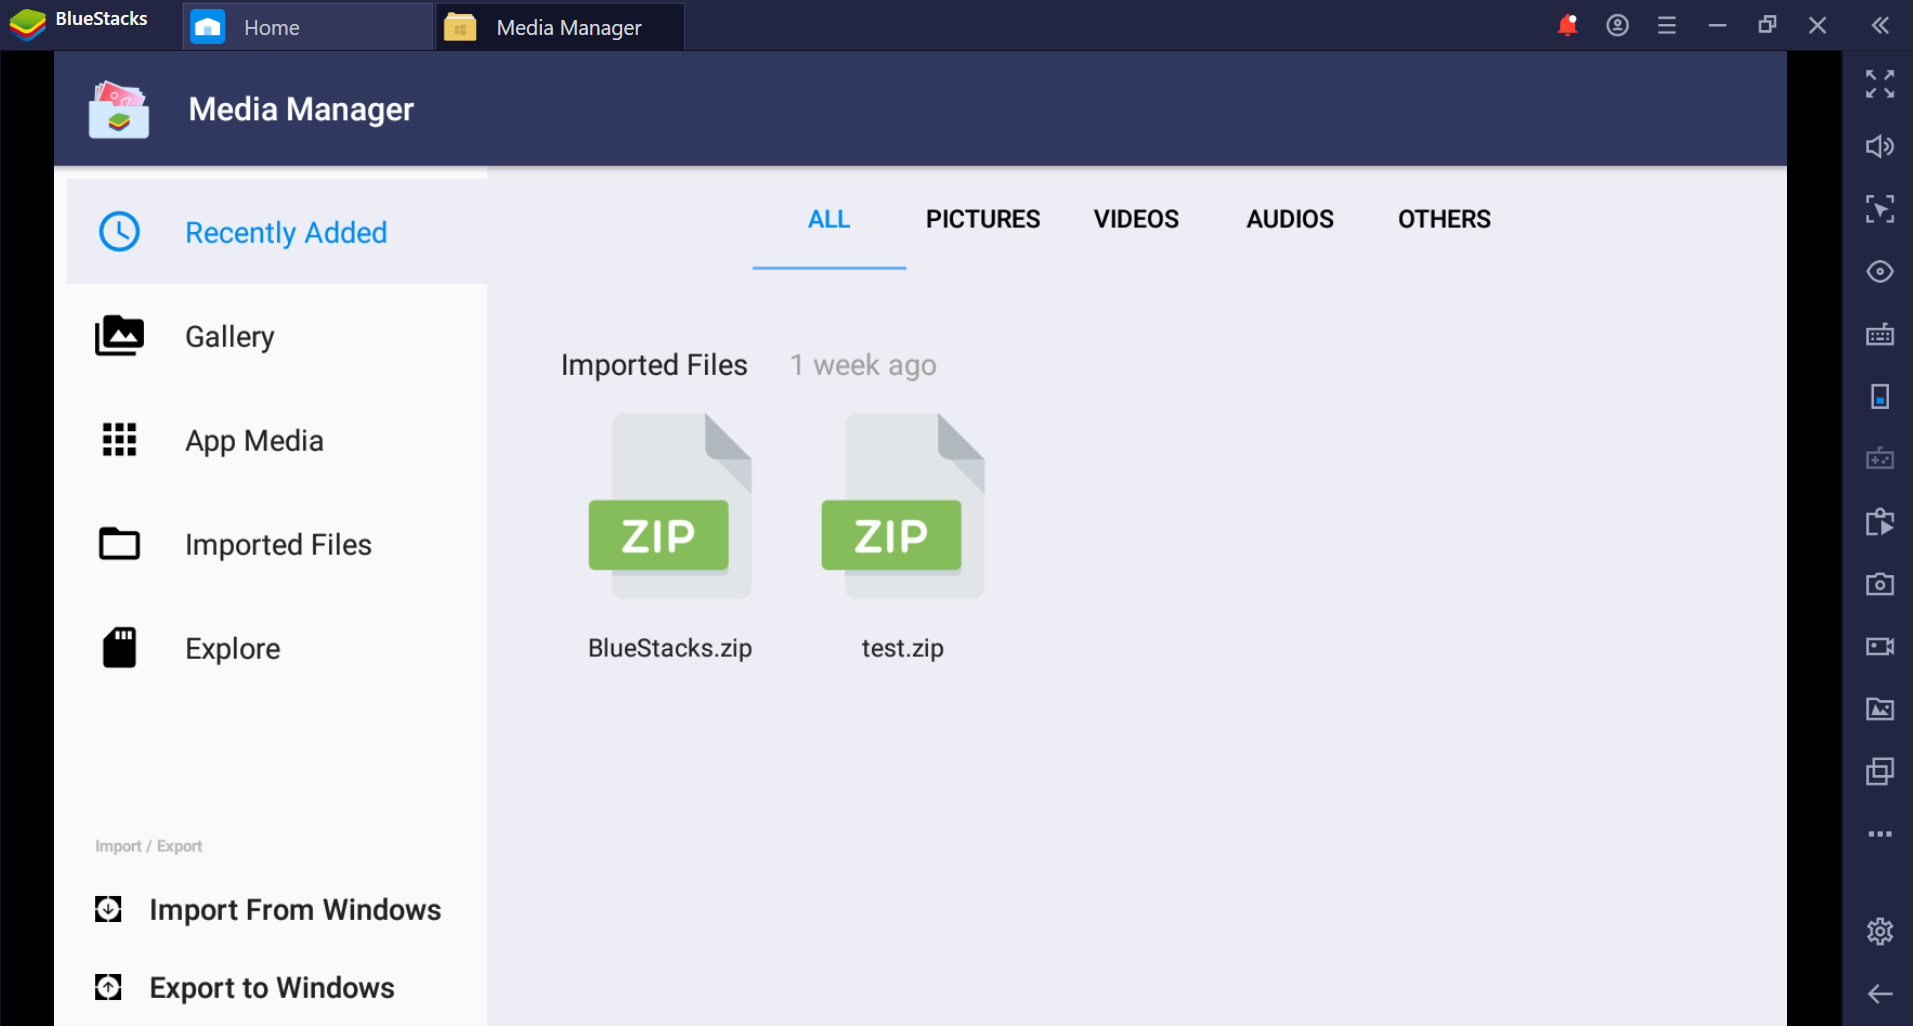This screenshot has height=1026, width=1913.
Task: Open the Explore sidebar label
Action: pos(232,649)
